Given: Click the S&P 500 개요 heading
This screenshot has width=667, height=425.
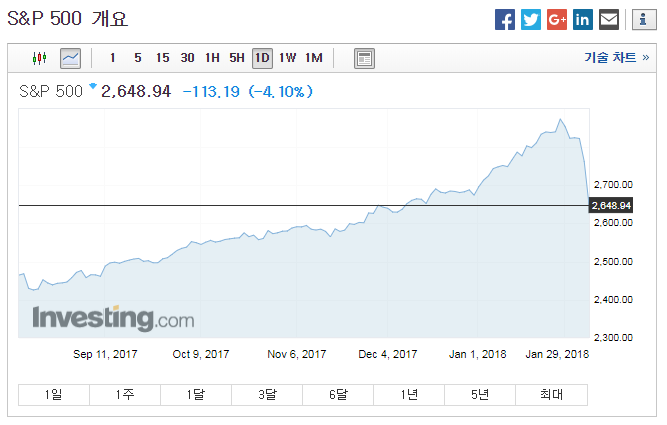Looking at the screenshot, I should 68,19.
